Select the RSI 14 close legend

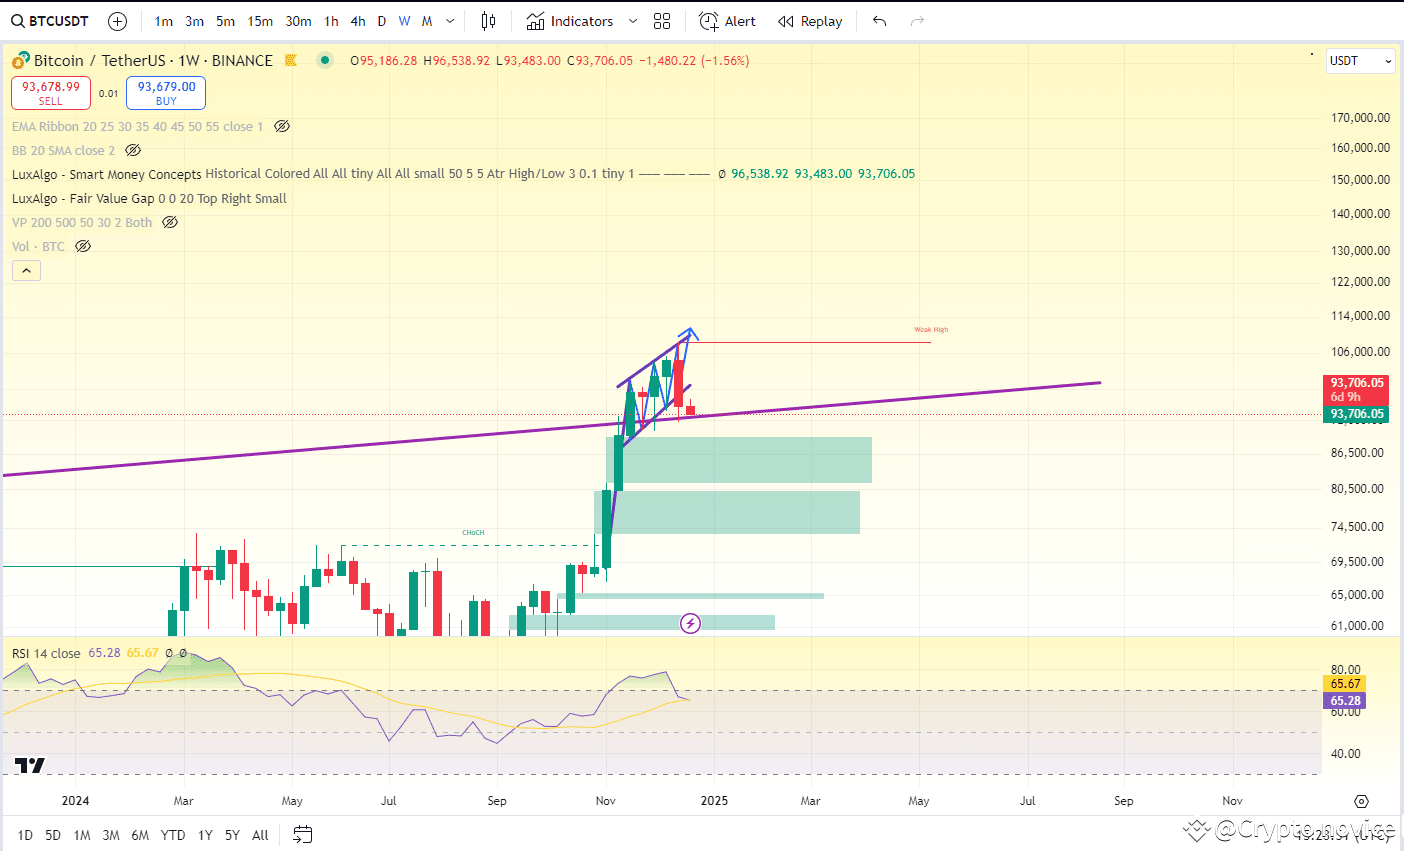[x=46, y=653]
